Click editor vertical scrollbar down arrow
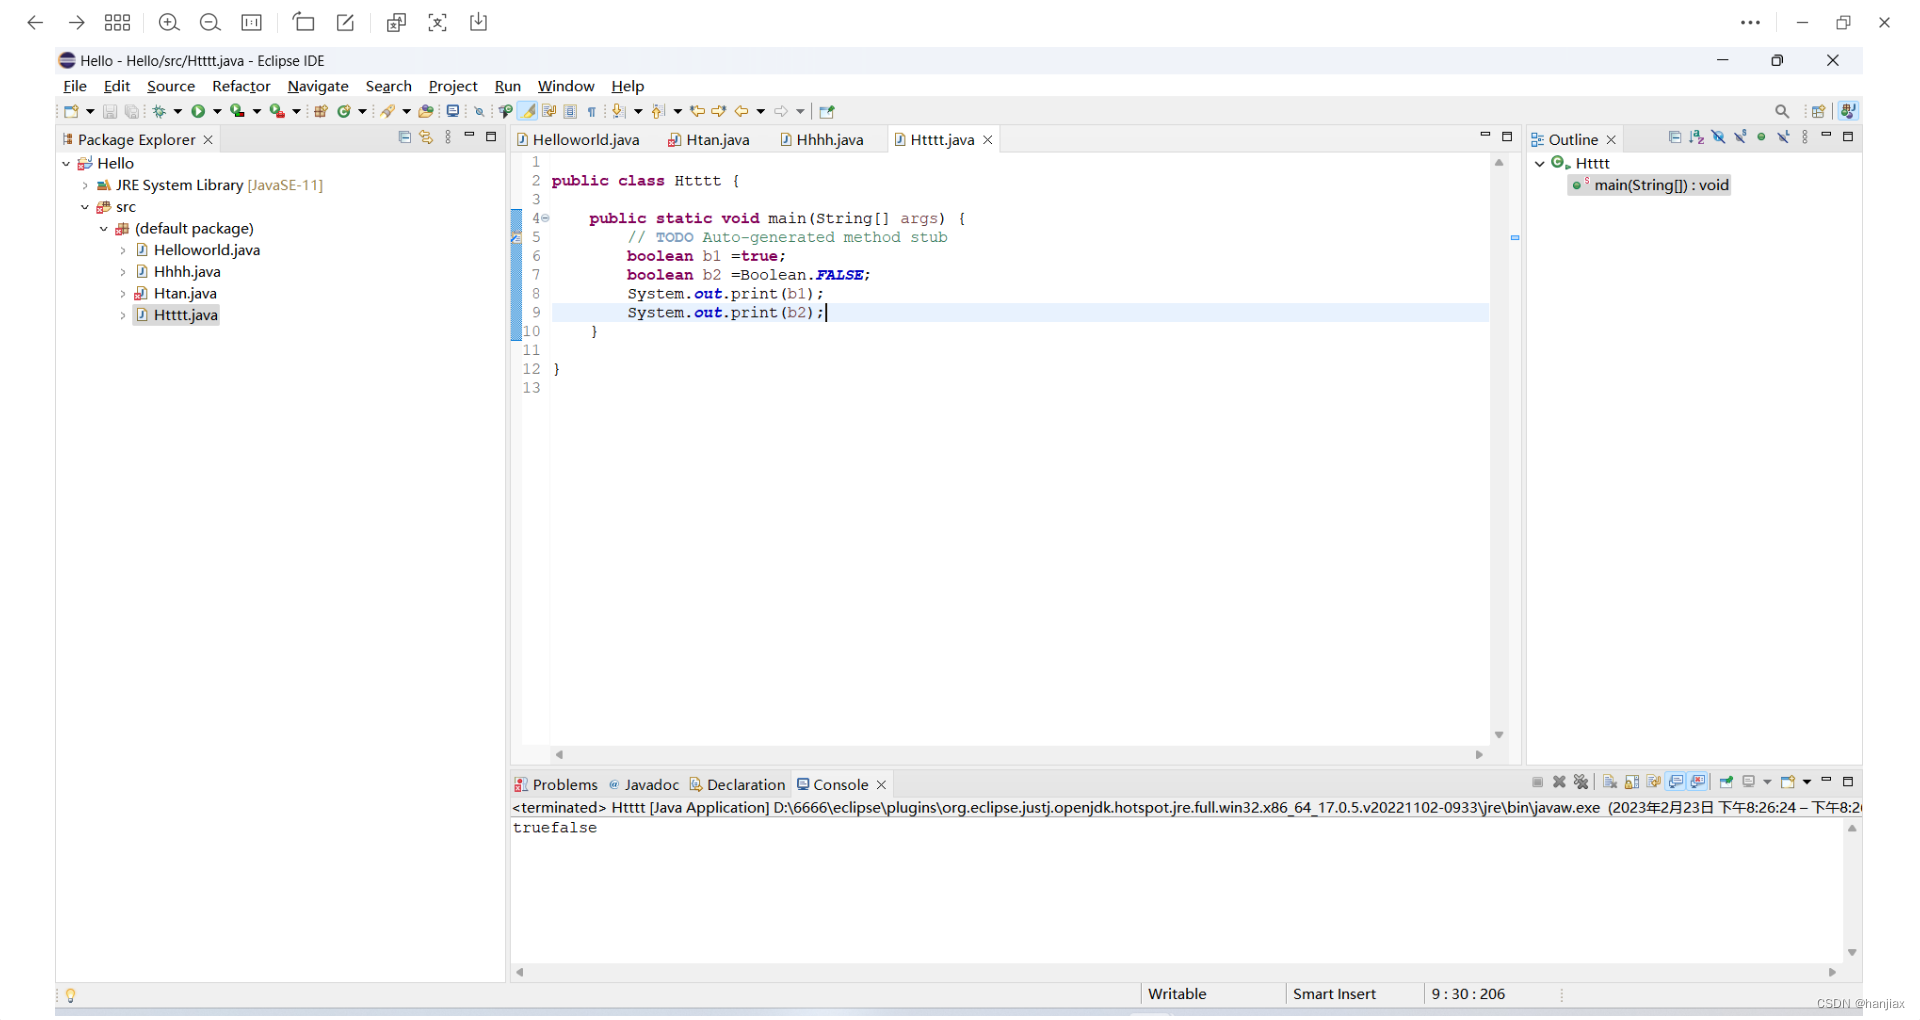This screenshot has width=1920, height=1020. [x=1499, y=735]
